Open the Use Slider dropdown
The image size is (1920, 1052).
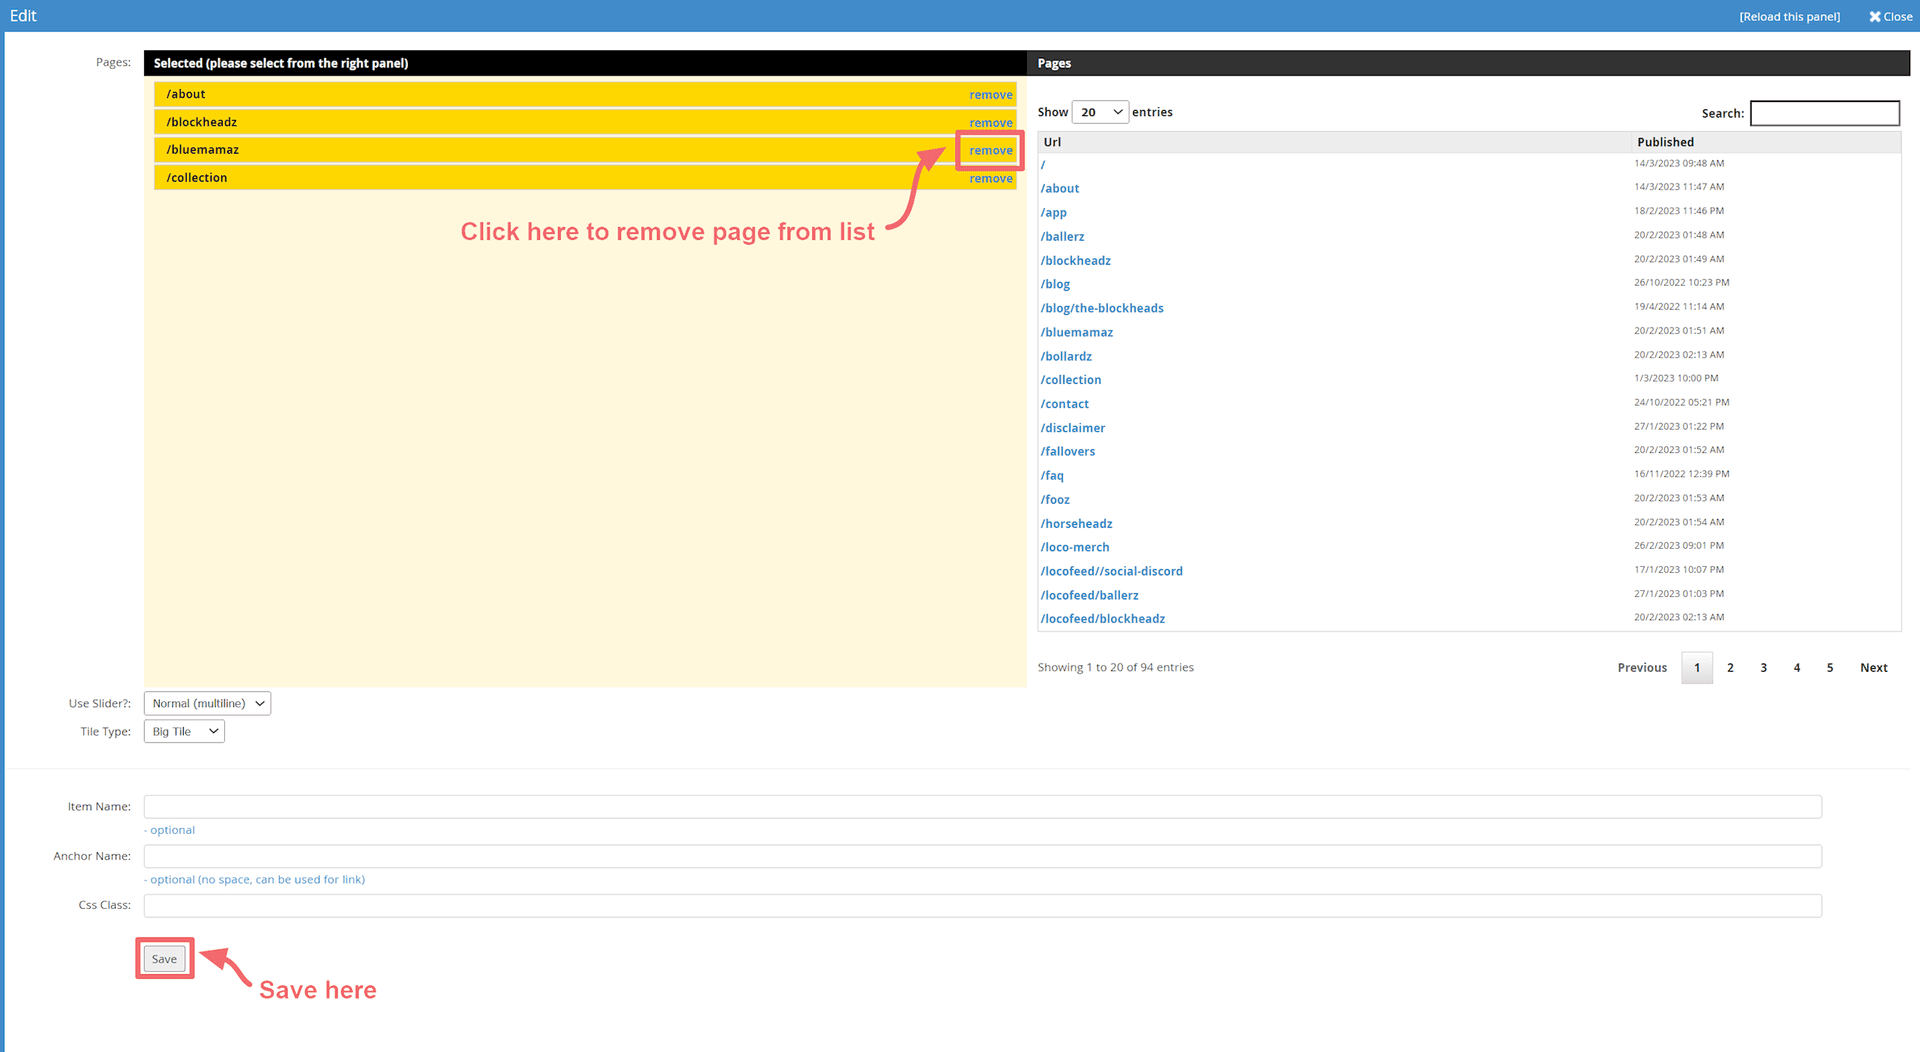tap(207, 703)
